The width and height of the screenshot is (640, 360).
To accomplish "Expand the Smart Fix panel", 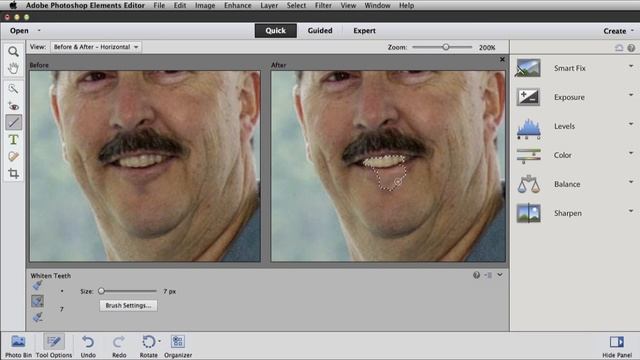I will [631, 66].
